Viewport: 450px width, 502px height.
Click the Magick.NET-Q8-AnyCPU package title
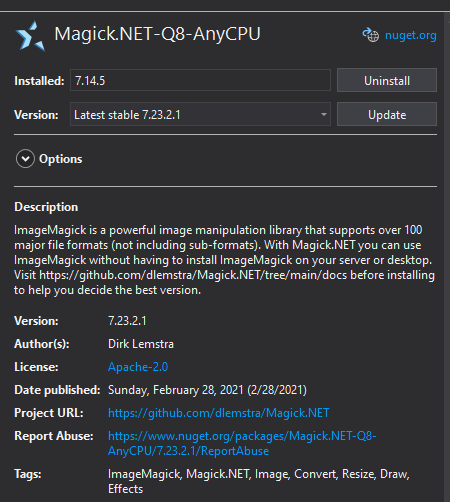point(157,34)
